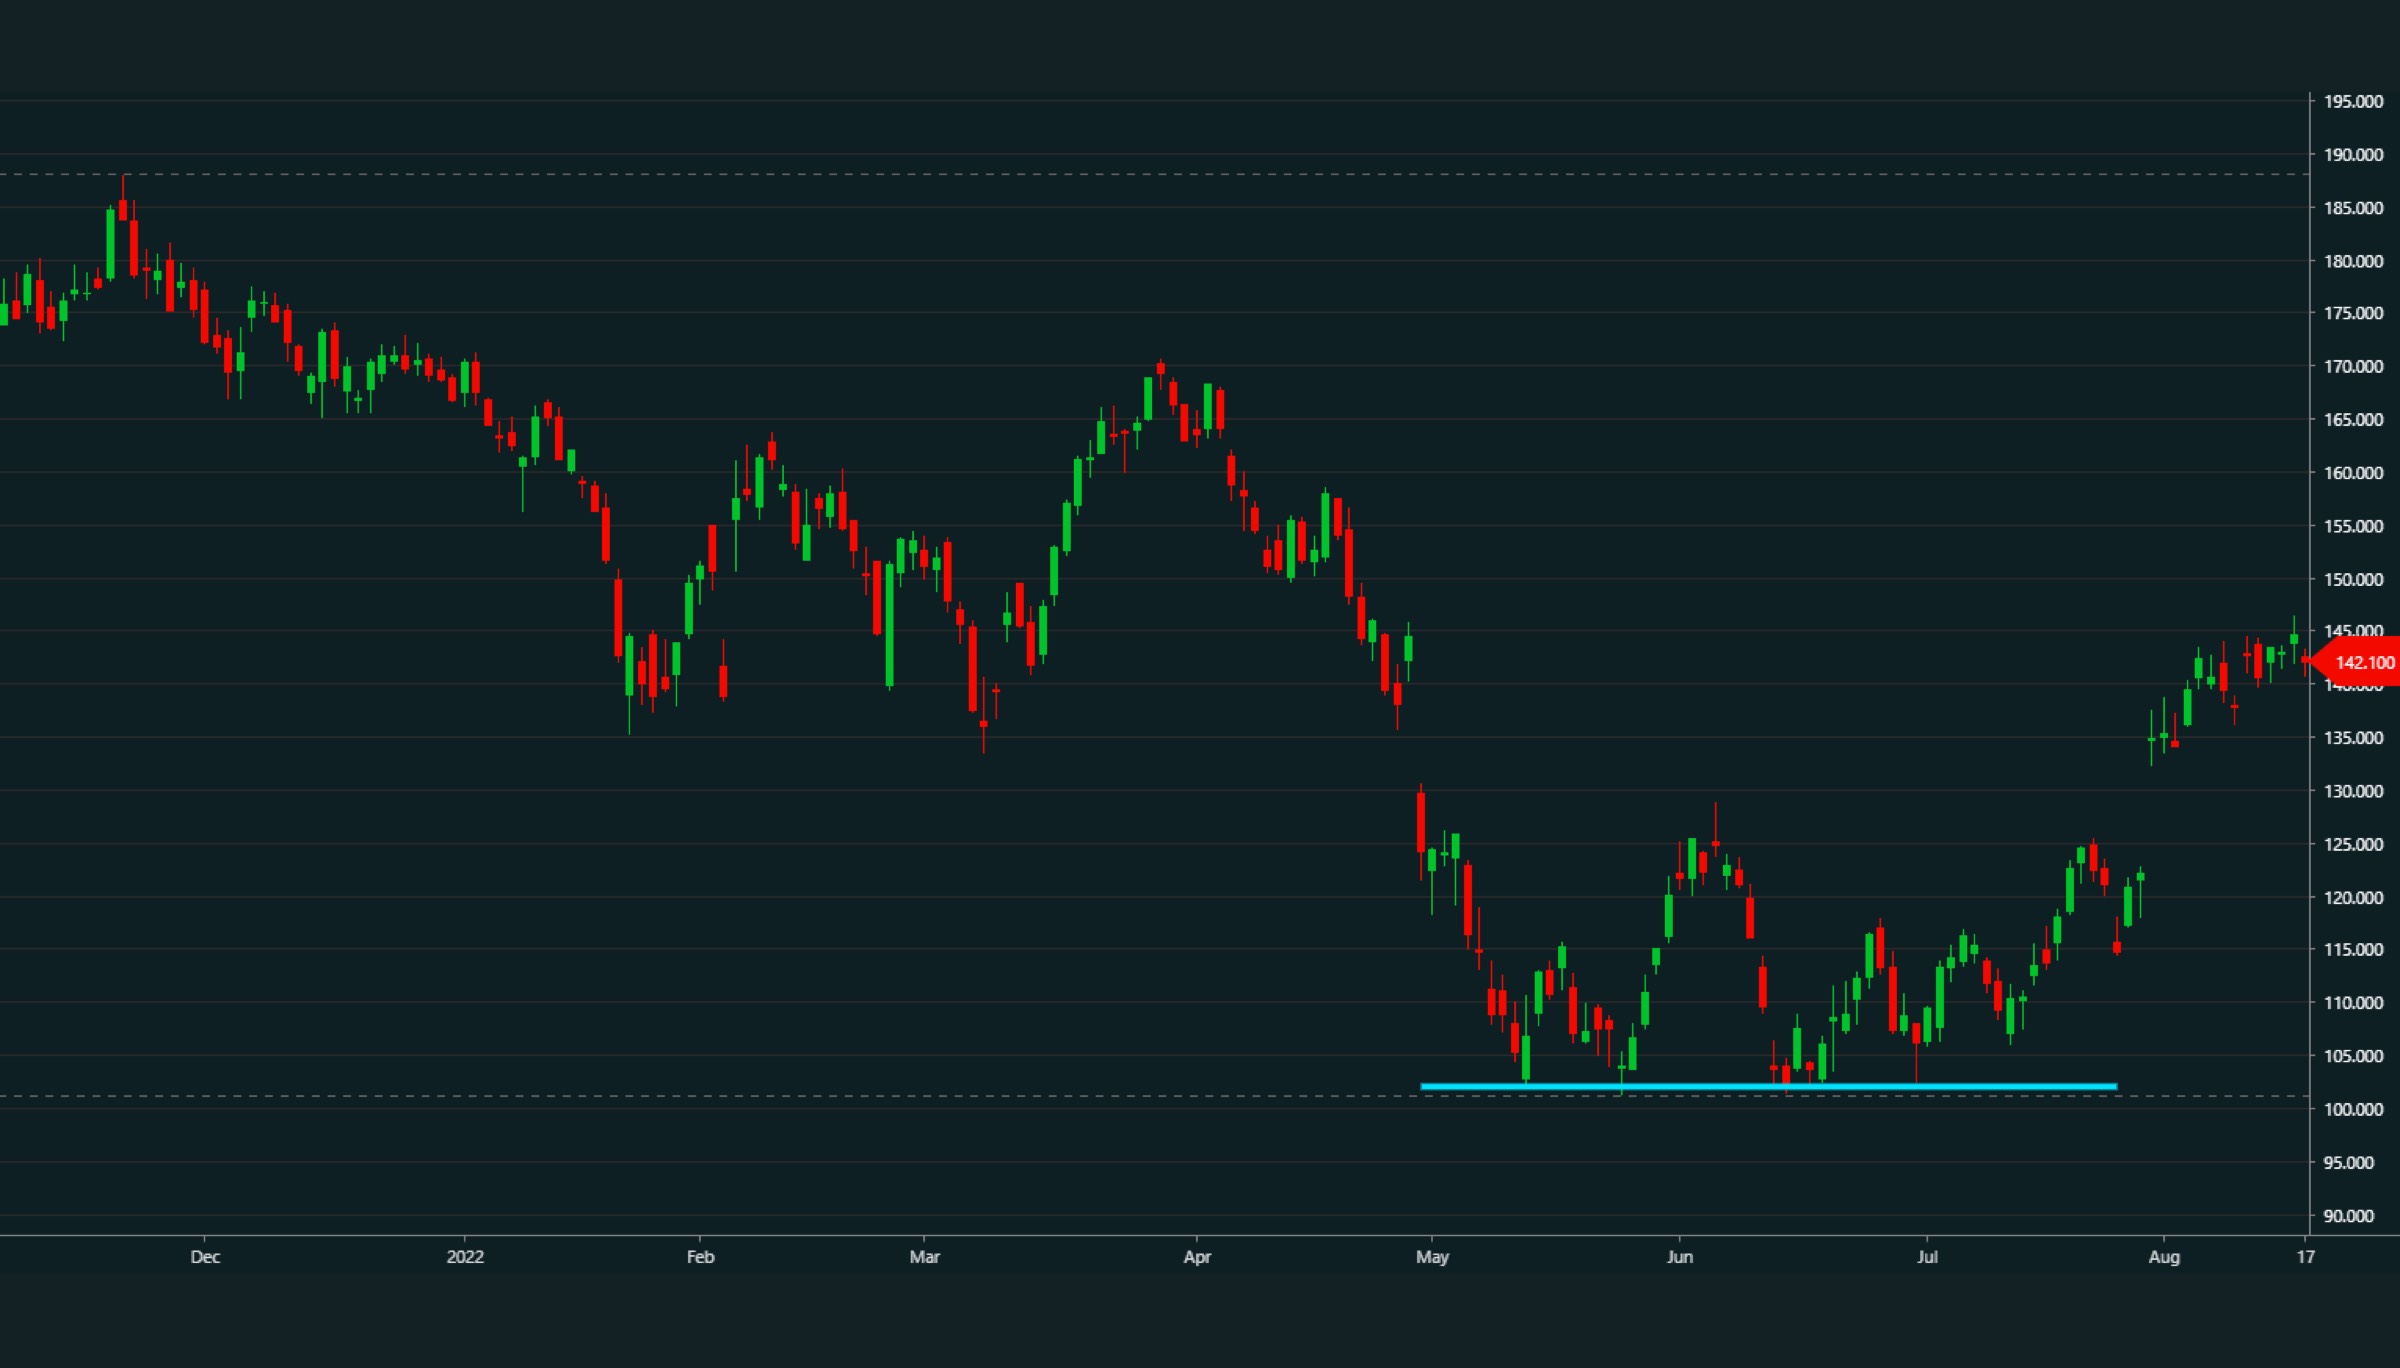Click the 155.000 price axis label
2400x1368 pixels.
(x=2353, y=526)
